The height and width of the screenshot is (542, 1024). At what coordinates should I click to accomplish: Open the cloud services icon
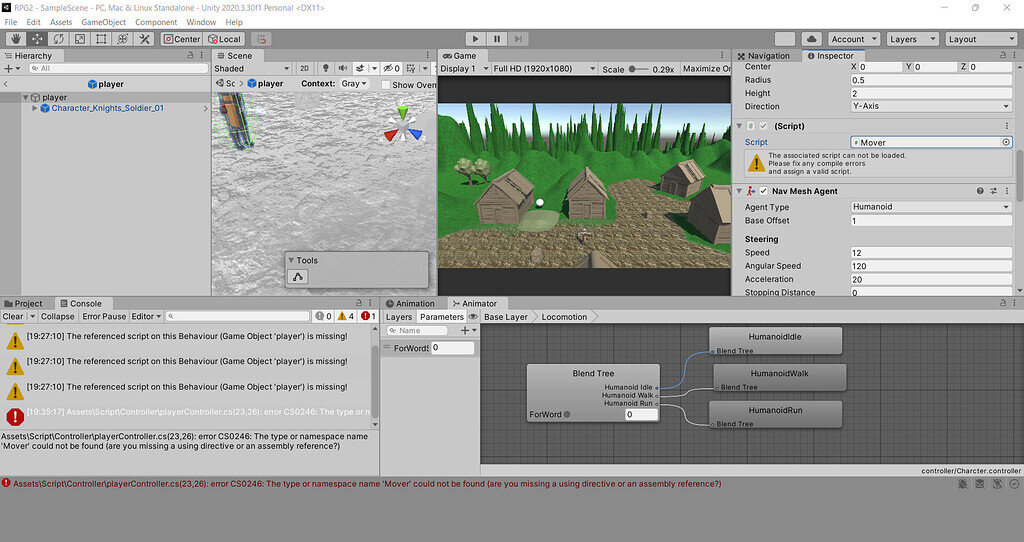click(812, 39)
